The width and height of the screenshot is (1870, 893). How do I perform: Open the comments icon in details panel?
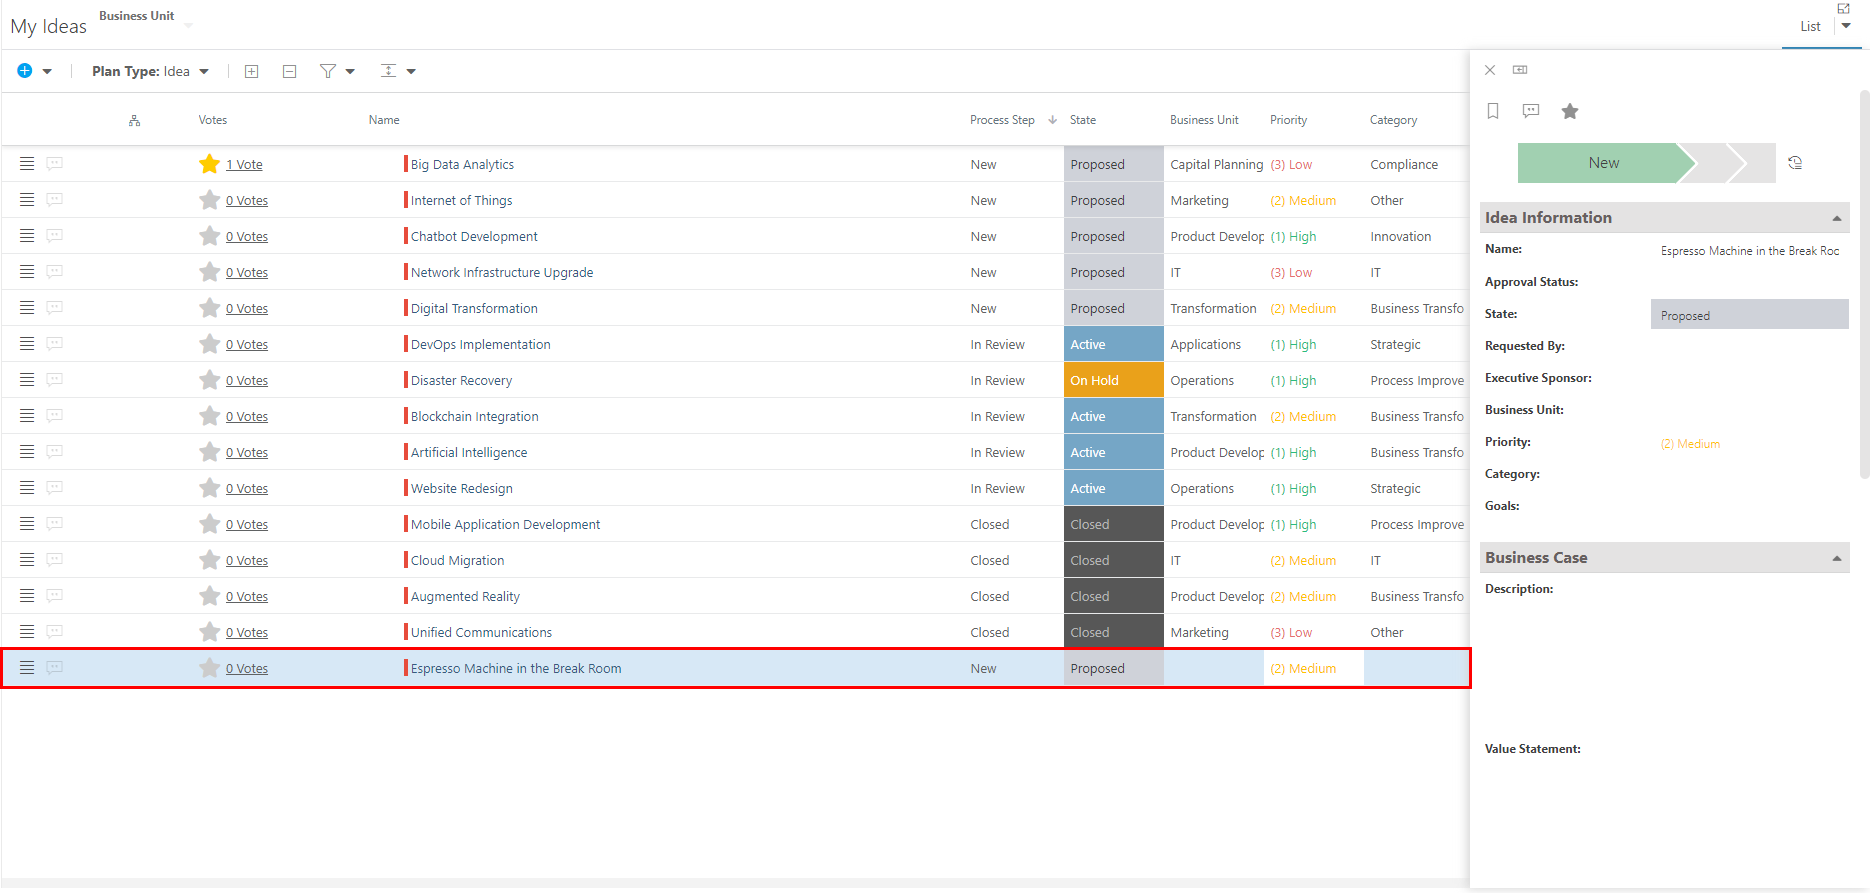(x=1531, y=111)
